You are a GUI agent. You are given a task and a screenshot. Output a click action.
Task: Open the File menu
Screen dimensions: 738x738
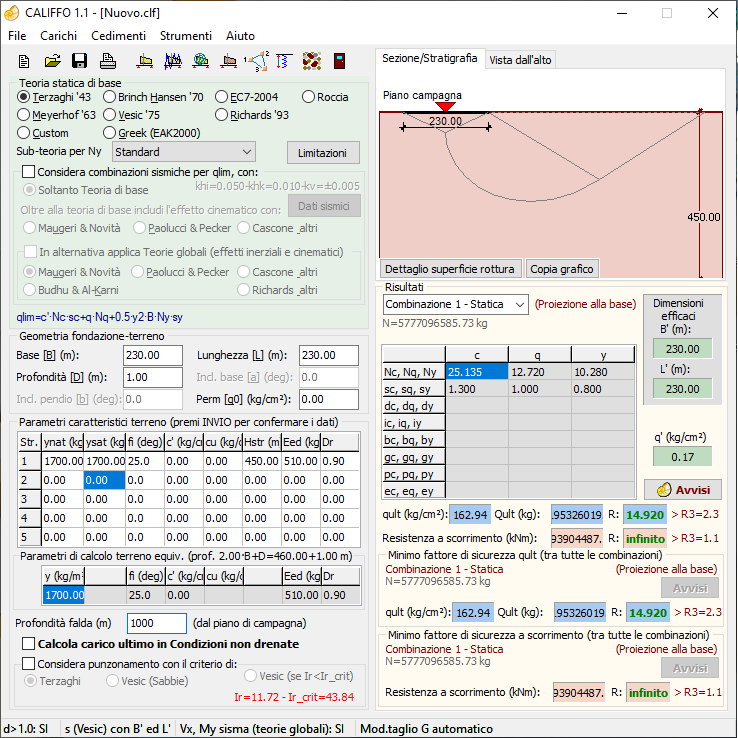(17, 36)
